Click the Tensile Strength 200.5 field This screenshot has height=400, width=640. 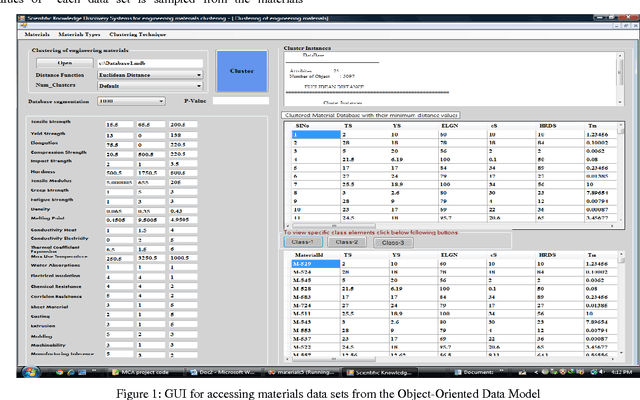tap(183, 124)
